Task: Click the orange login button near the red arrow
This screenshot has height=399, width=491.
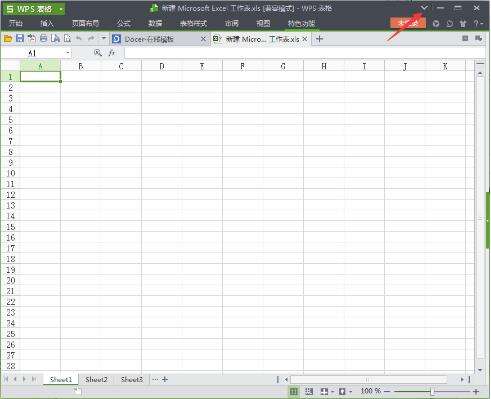Action: pyautogui.click(x=408, y=23)
